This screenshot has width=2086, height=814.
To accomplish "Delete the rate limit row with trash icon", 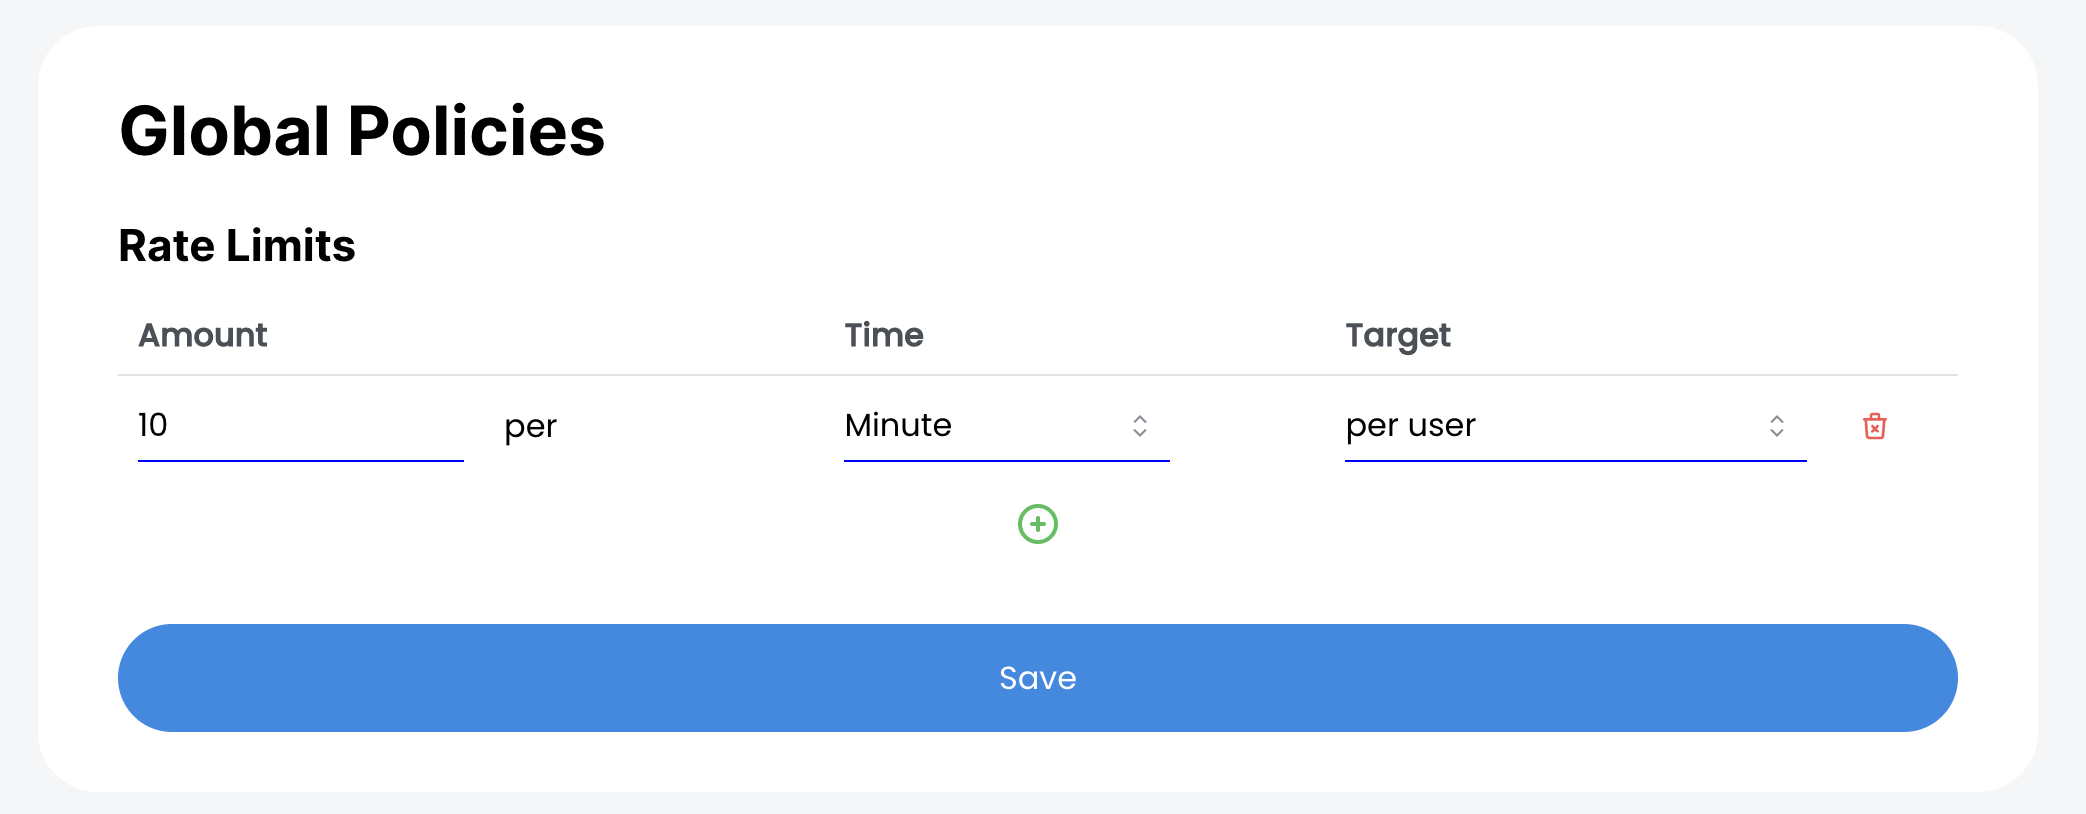I will point(1875,426).
